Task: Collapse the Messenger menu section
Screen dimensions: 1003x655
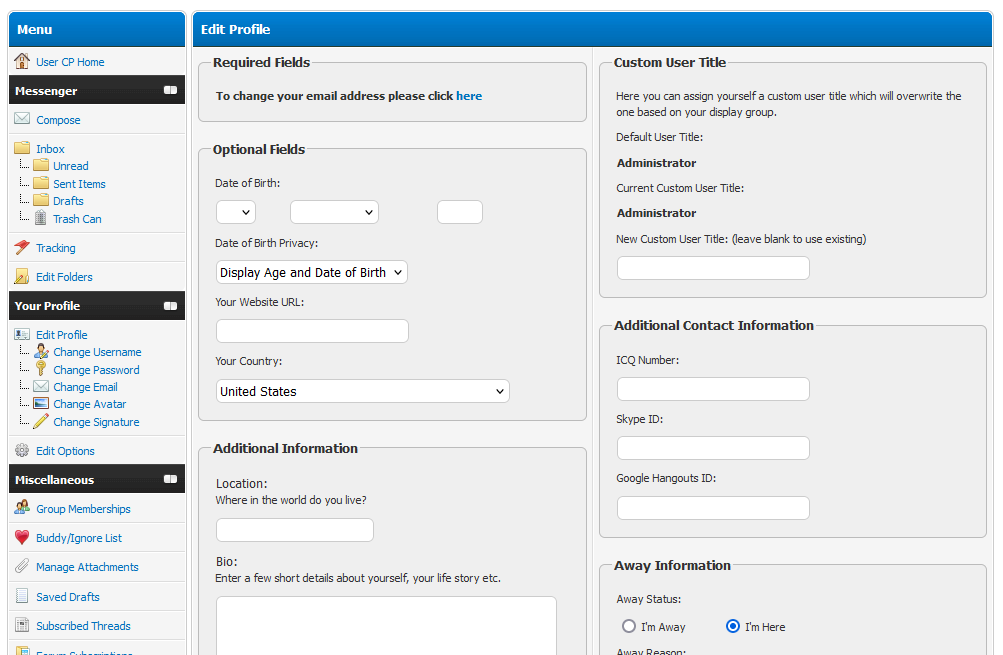Action: pyautogui.click(x=170, y=90)
